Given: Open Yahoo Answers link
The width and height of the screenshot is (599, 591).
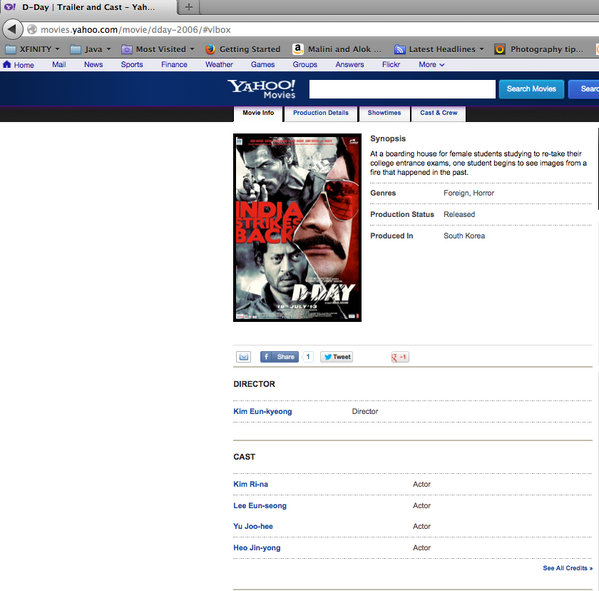Looking at the screenshot, I should (x=350, y=65).
